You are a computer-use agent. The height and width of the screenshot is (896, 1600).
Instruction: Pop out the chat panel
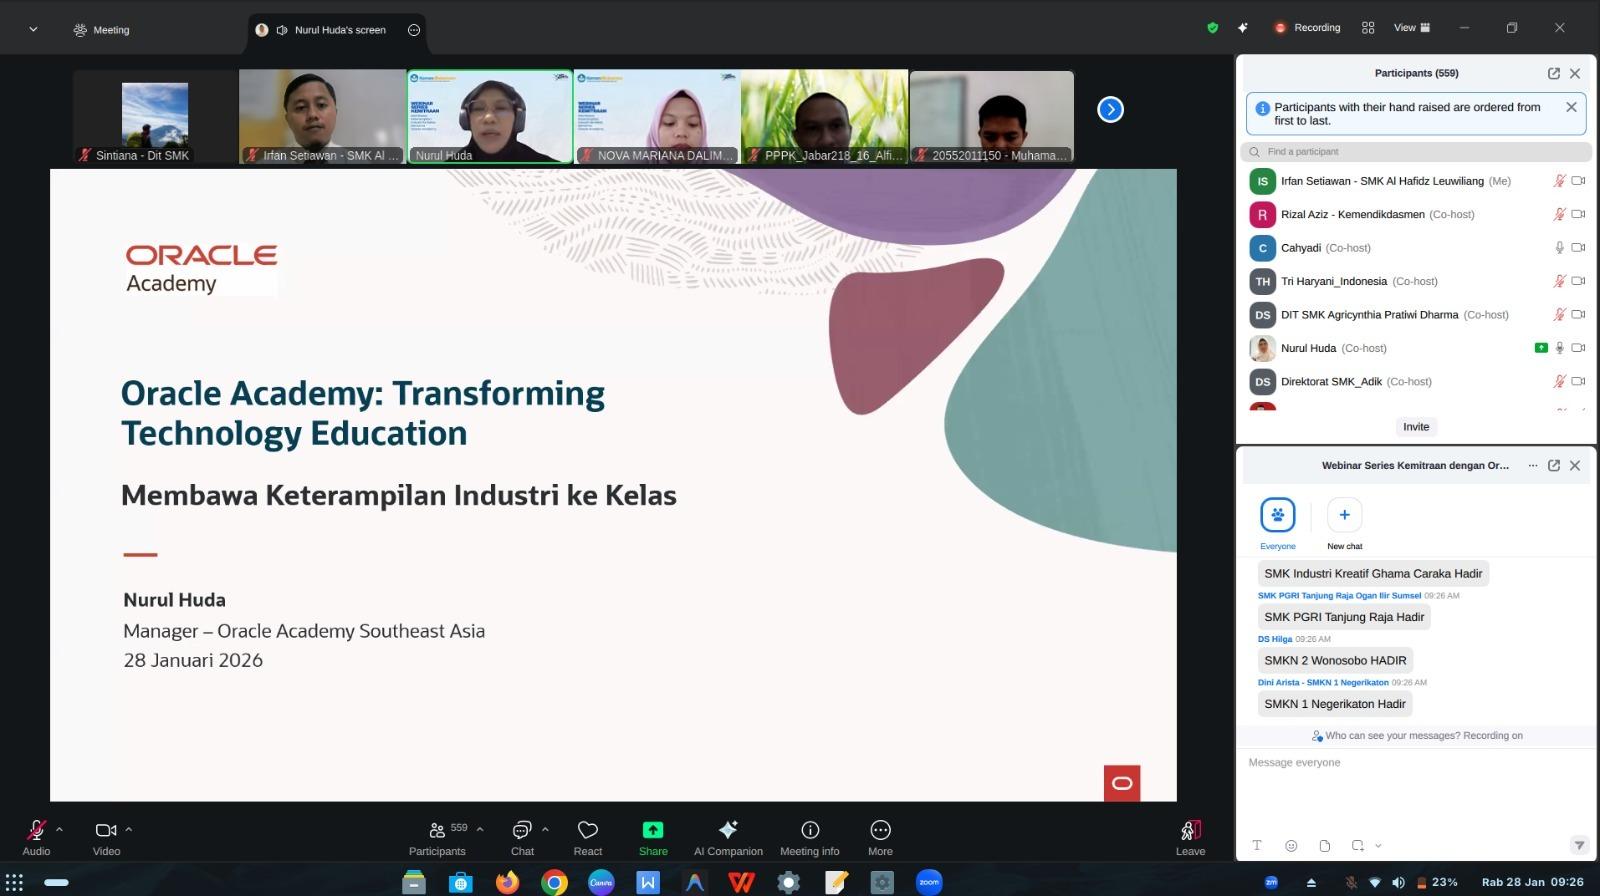pyautogui.click(x=1554, y=465)
